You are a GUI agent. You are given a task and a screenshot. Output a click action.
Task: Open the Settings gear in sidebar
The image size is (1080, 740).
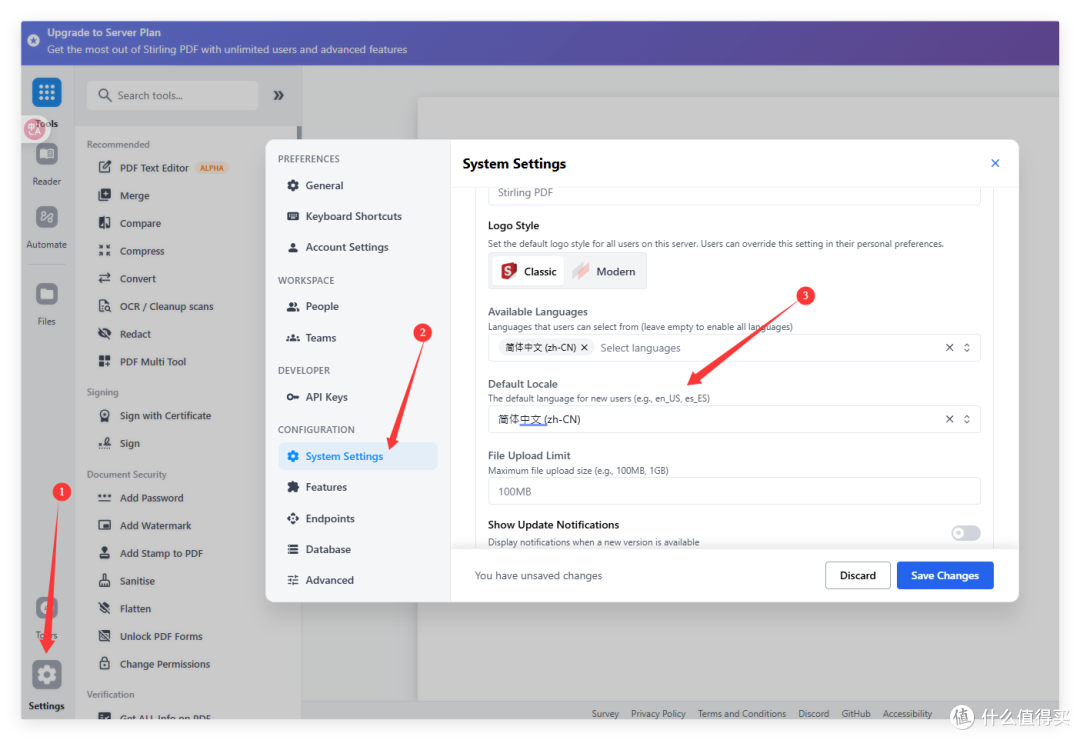click(46, 675)
